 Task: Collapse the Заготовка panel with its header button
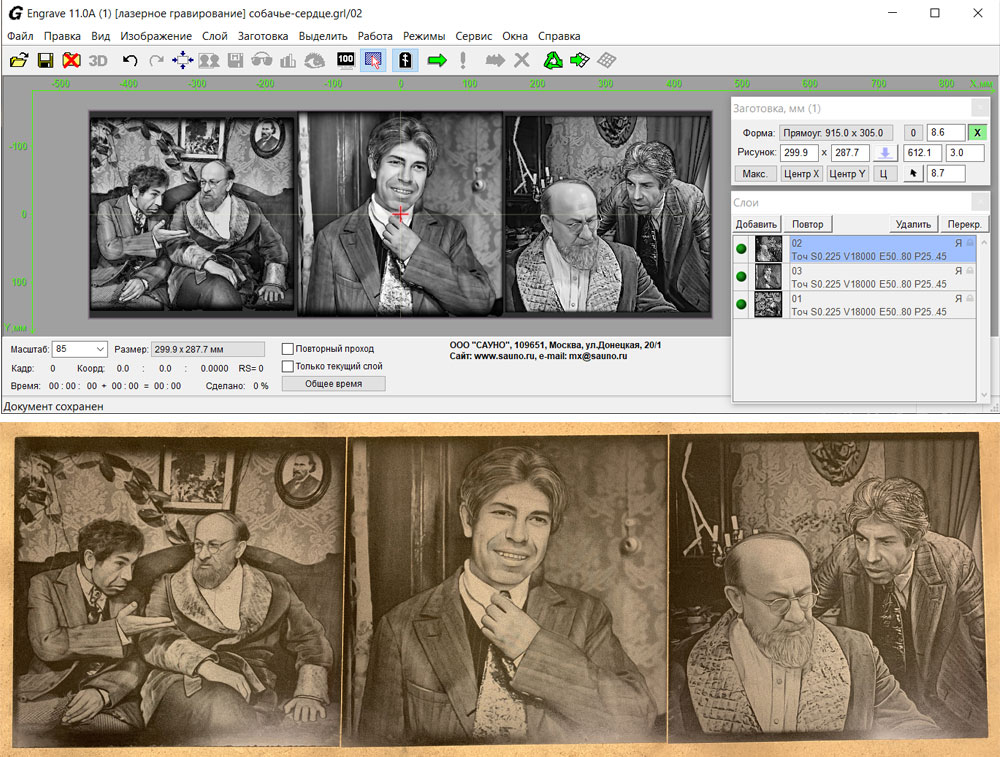pos(980,108)
